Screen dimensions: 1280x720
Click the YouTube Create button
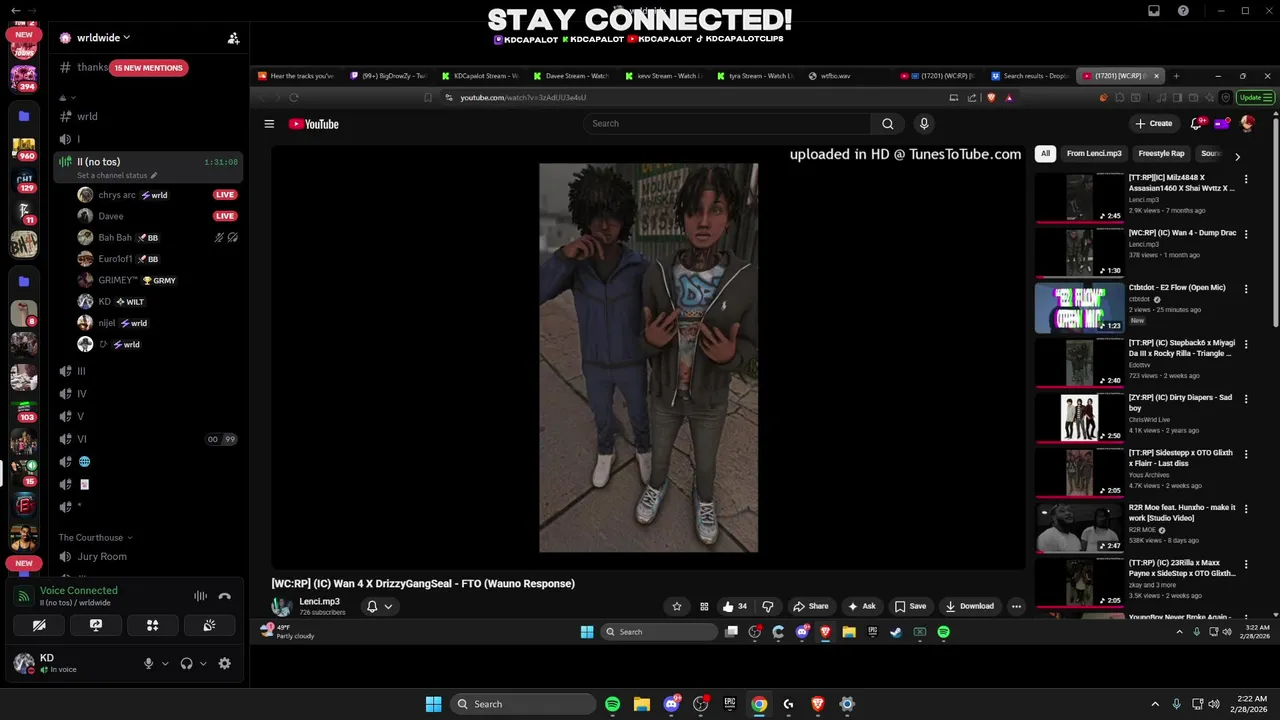point(1154,124)
